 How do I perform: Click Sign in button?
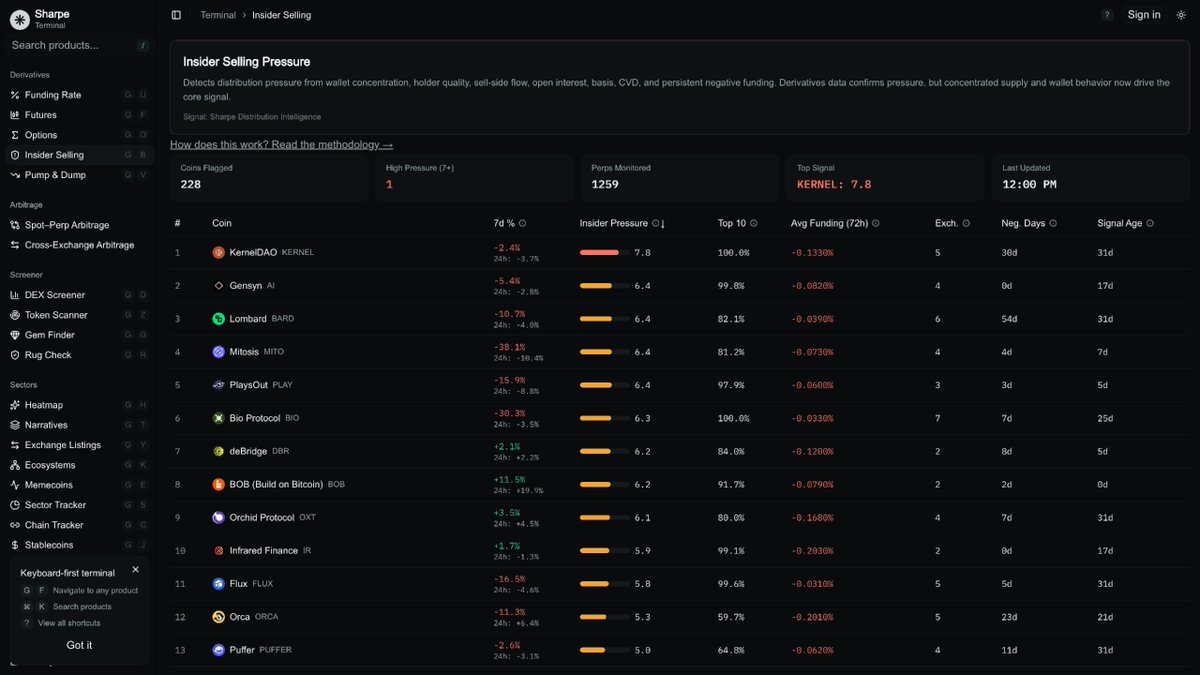(x=1144, y=15)
